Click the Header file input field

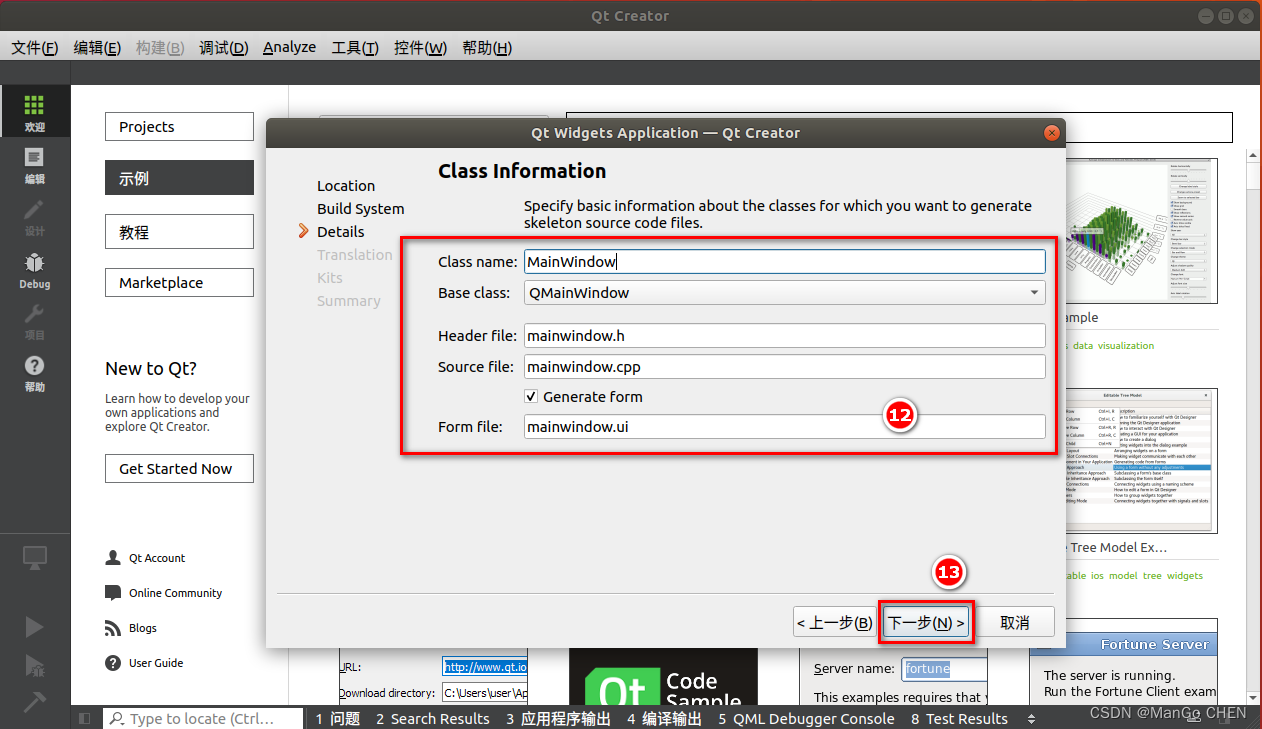785,336
